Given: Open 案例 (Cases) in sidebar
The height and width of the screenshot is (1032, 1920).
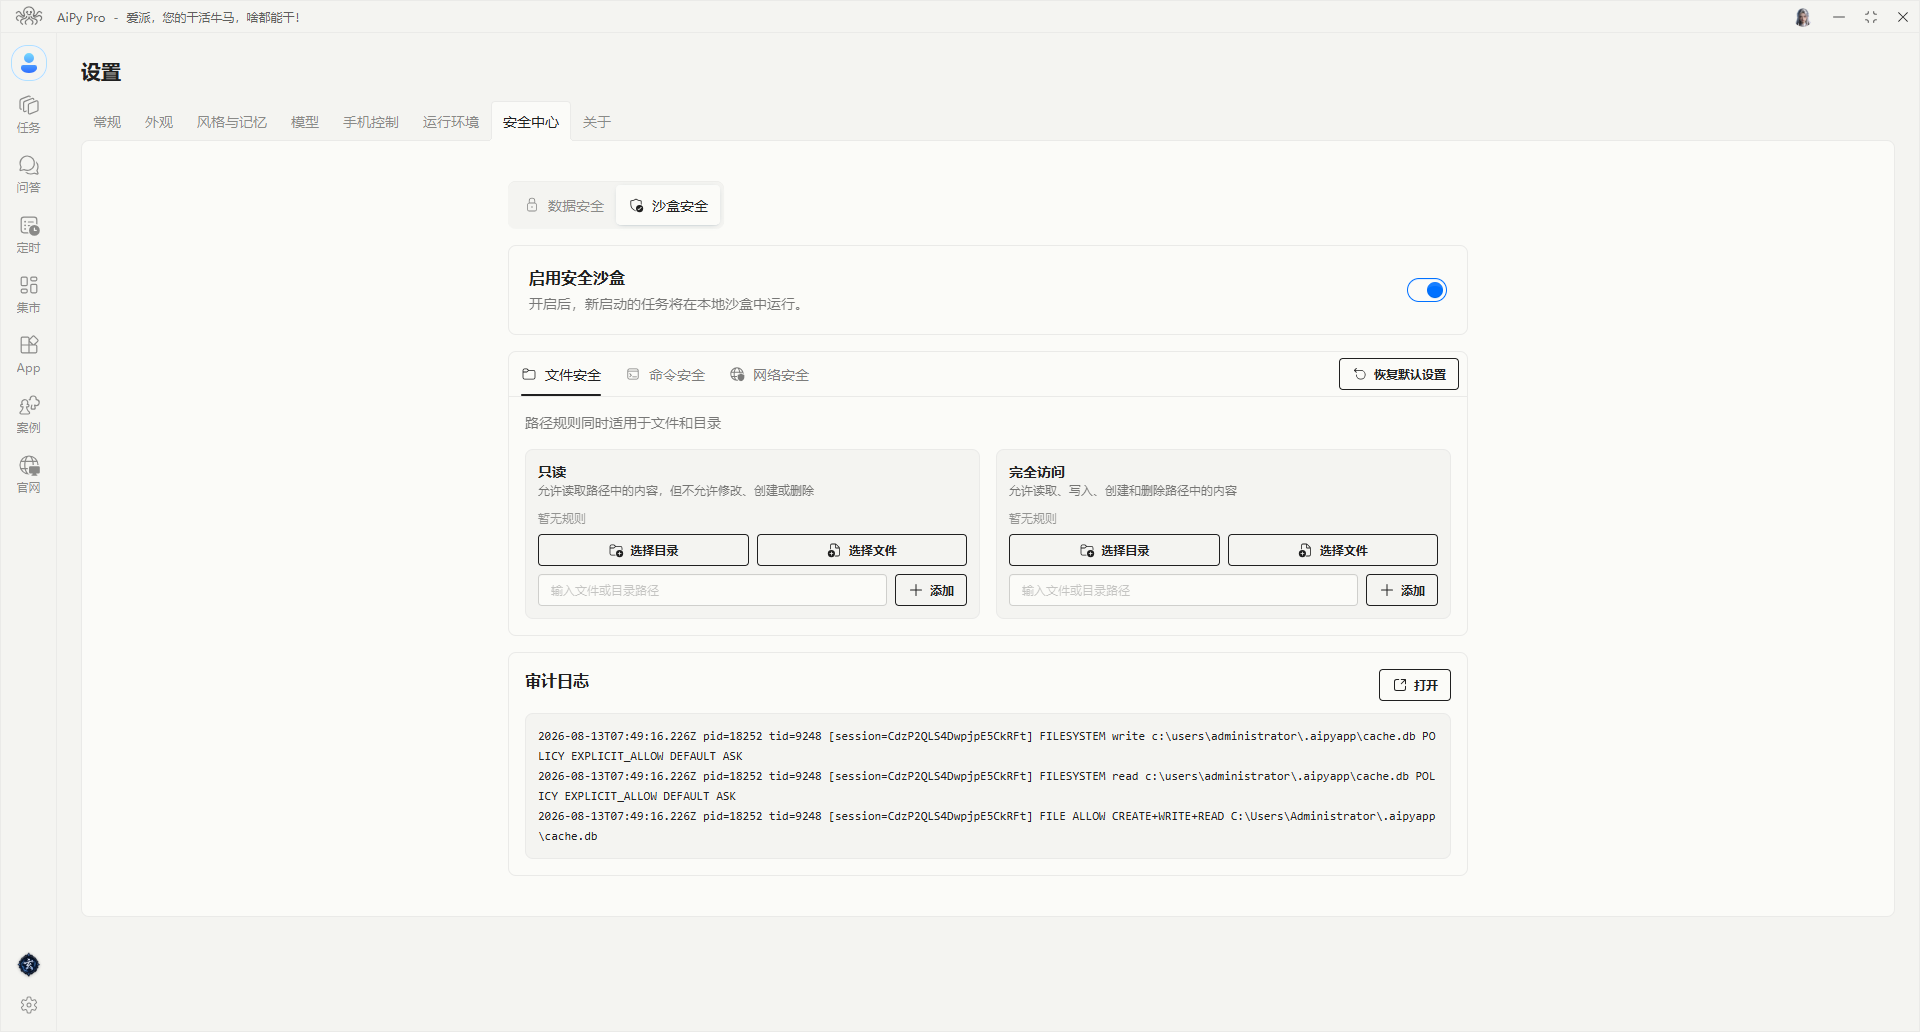Looking at the screenshot, I should tap(29, 414).
